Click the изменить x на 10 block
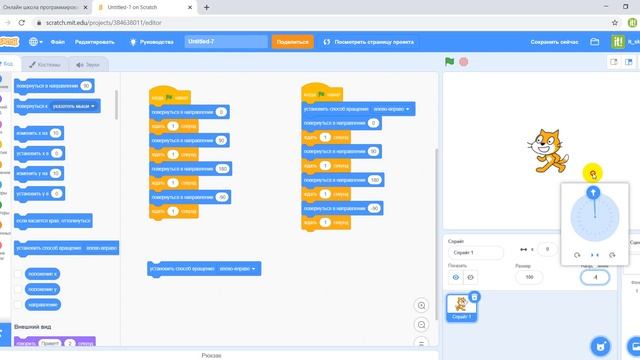640x360 pixels. click(x=39, y=133)
